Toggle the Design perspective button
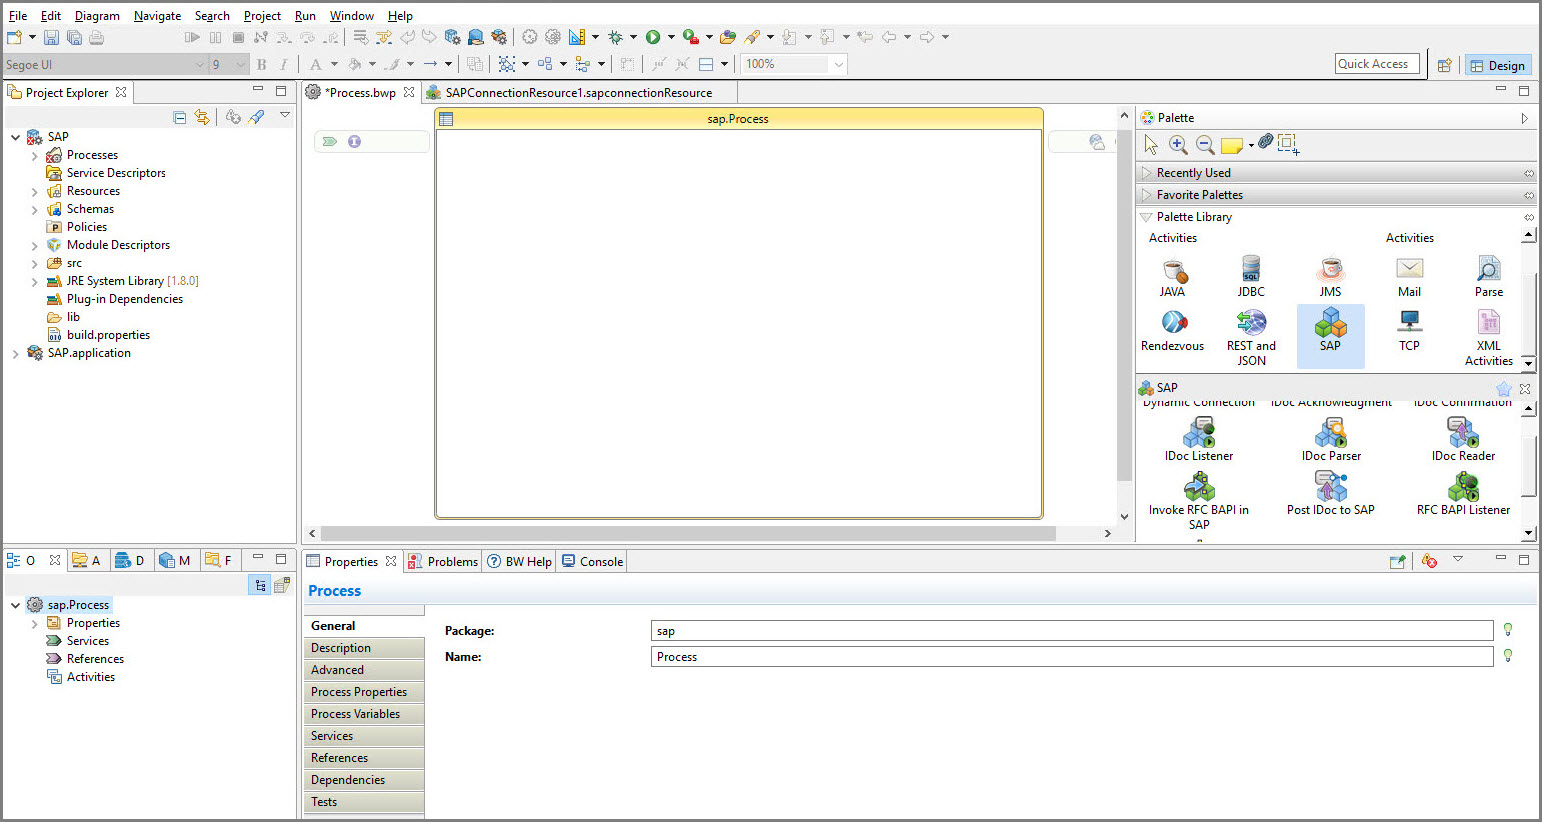The width and height of the screenshot is (1542, 822). coord(1498,65)
